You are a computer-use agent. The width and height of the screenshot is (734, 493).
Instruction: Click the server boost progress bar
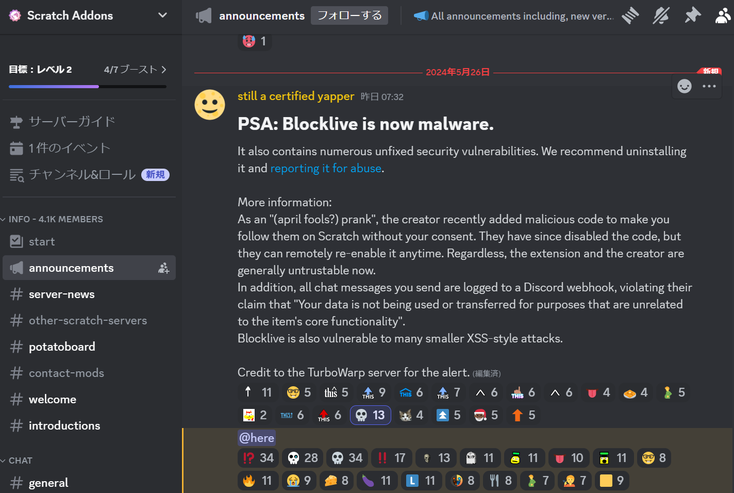click(x=88, y=86)
